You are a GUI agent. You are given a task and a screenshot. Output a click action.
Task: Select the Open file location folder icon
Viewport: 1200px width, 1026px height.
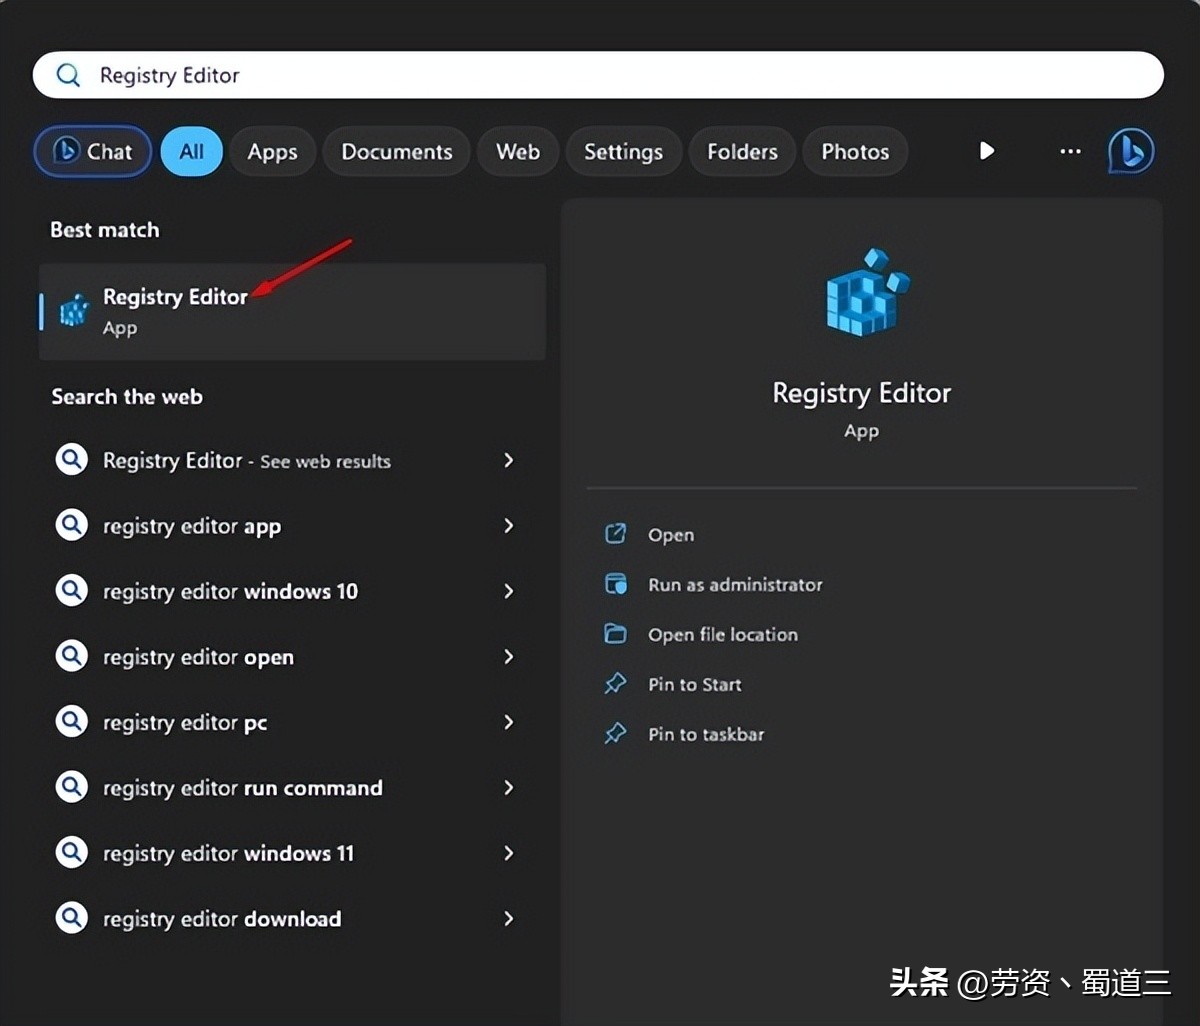[617, 634]
